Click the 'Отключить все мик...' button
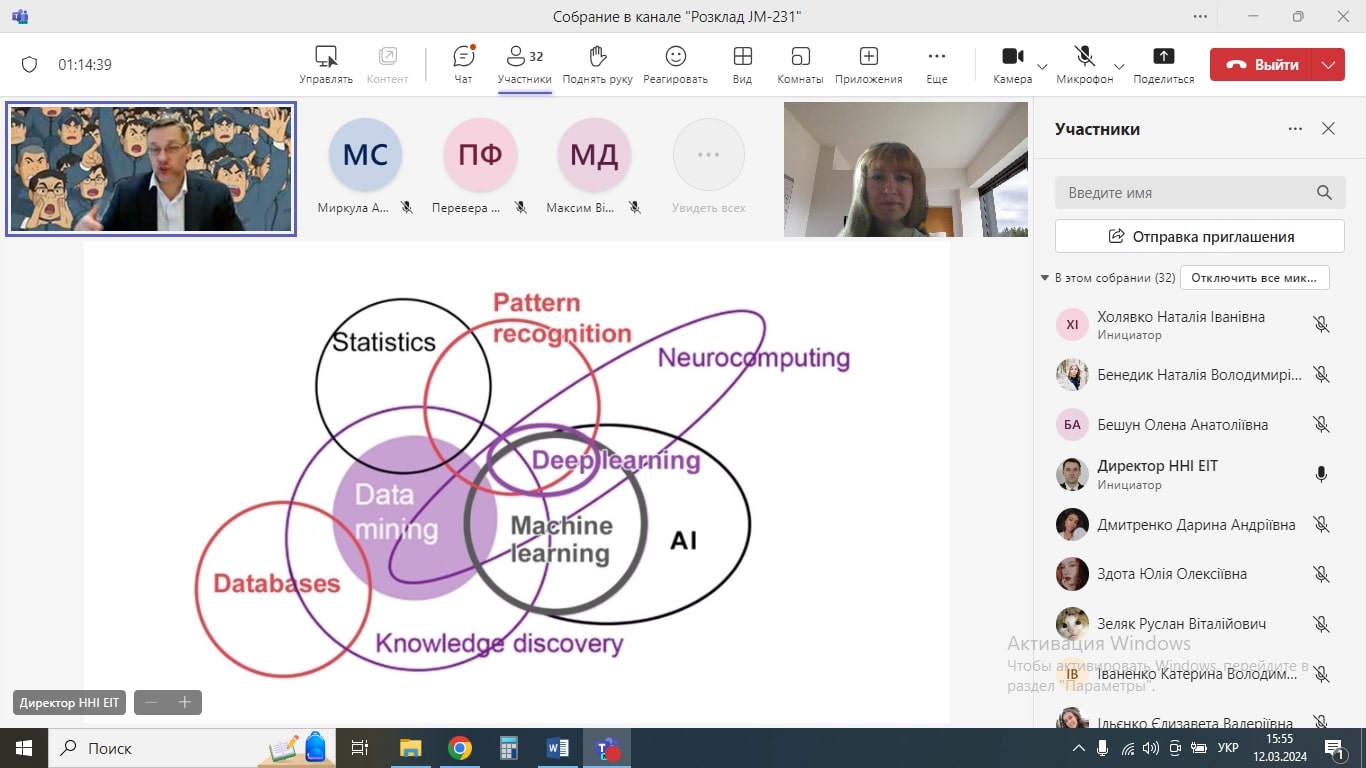The width and height of the screenshot is (1366, 768). coord(1254,277)
